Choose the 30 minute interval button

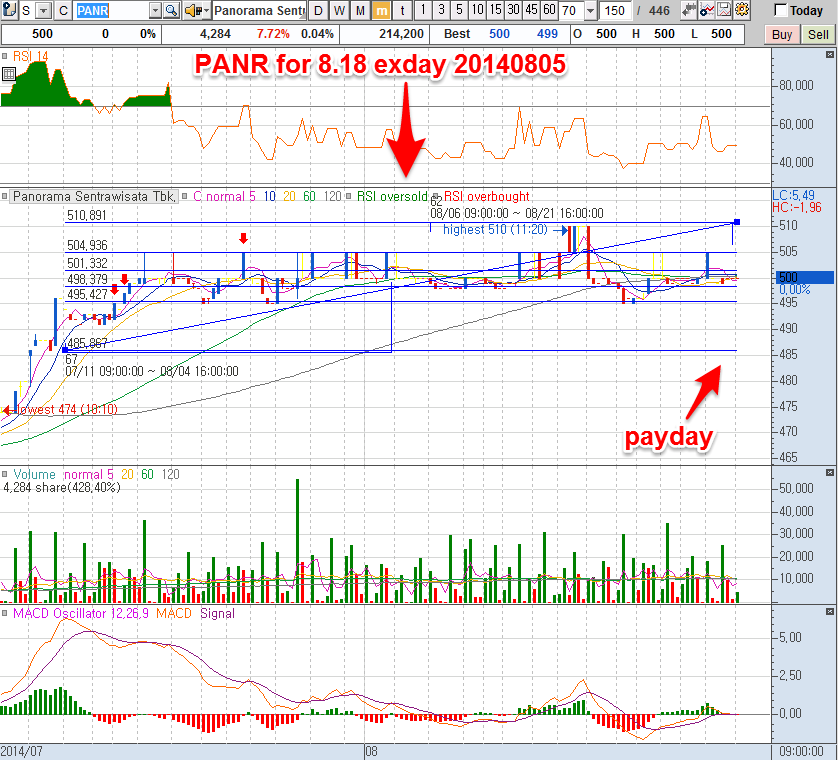(x=514, y=10)
